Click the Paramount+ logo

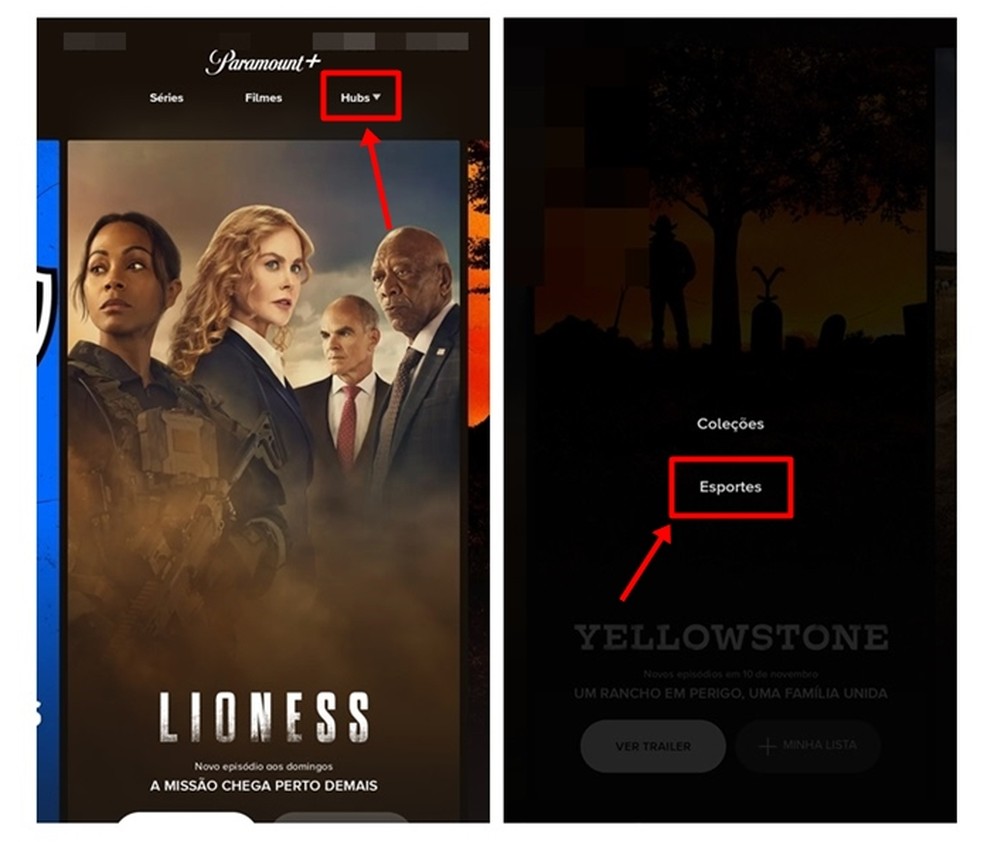tap(263, 62)
